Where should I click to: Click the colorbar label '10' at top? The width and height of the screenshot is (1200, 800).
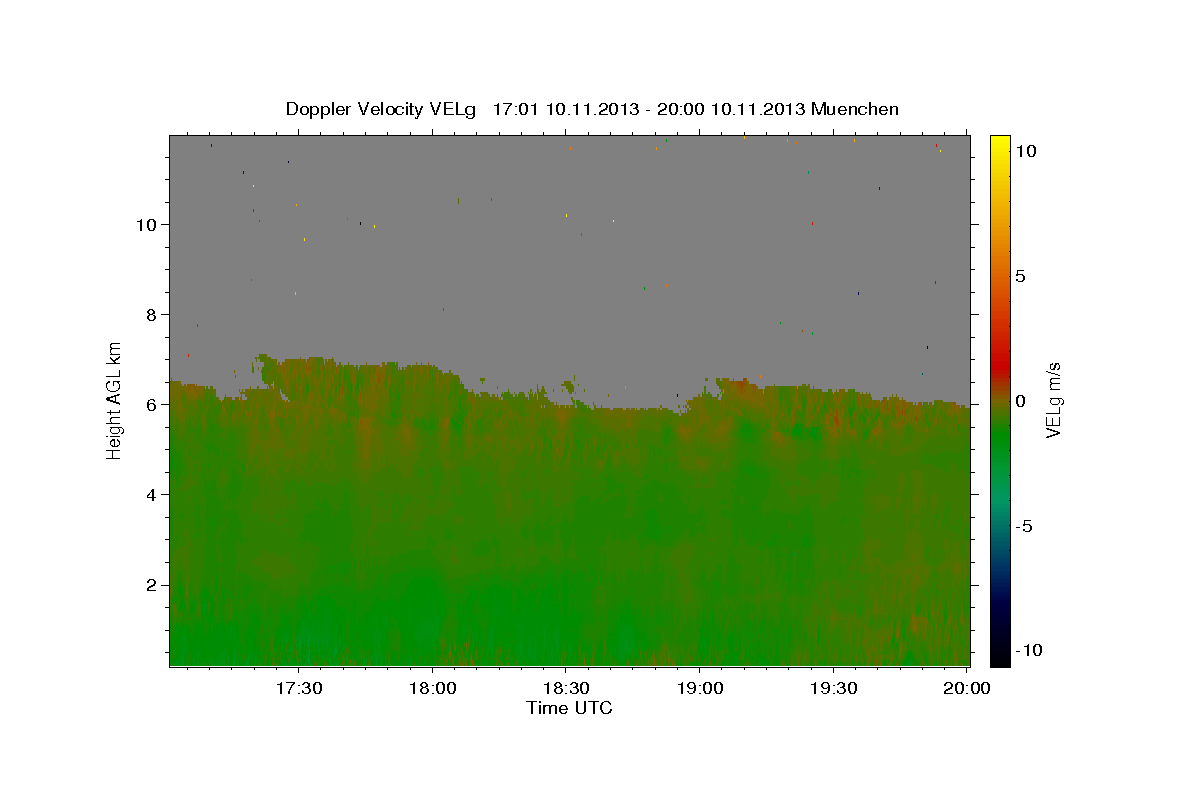pyautogui.click(x=1025, y=151)
